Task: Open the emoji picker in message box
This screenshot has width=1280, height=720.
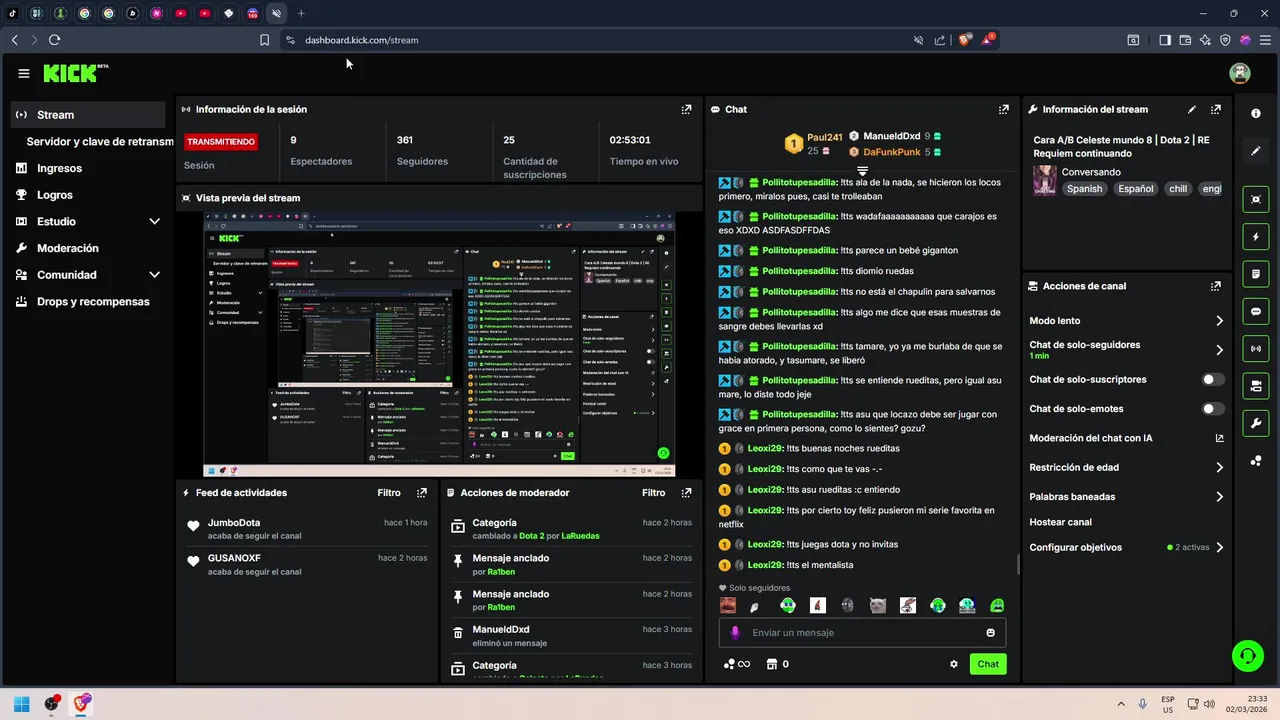Action: pos(991,632)
